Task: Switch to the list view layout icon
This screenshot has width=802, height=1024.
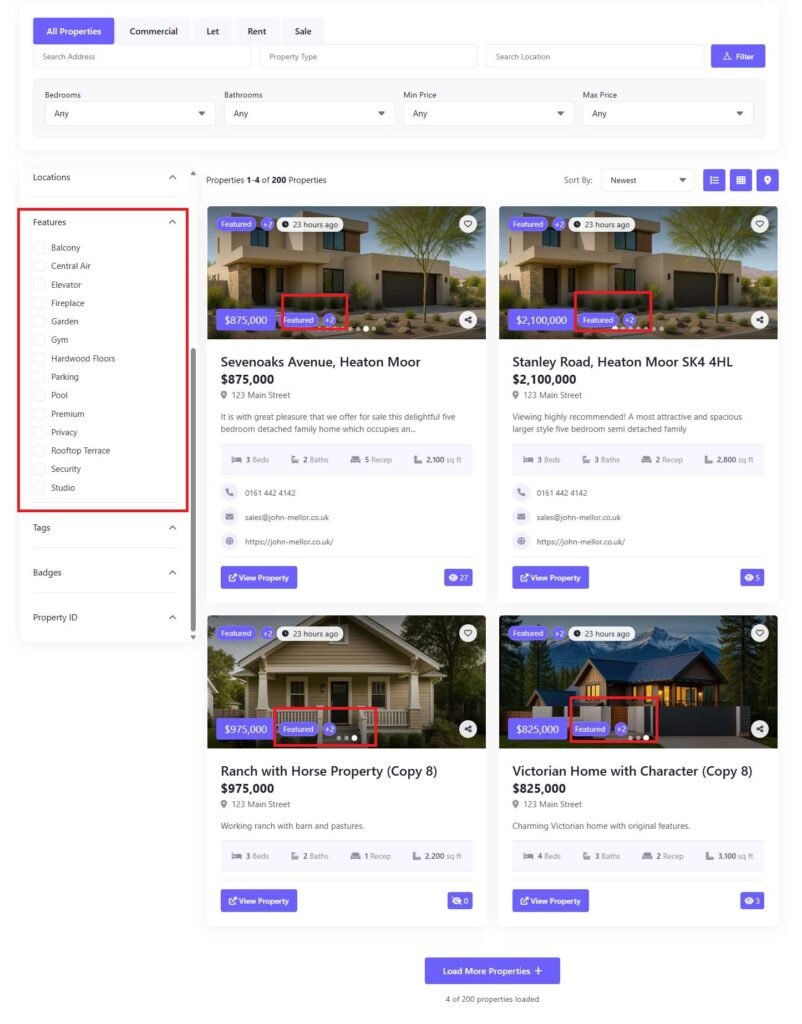Action: (714, 180)
